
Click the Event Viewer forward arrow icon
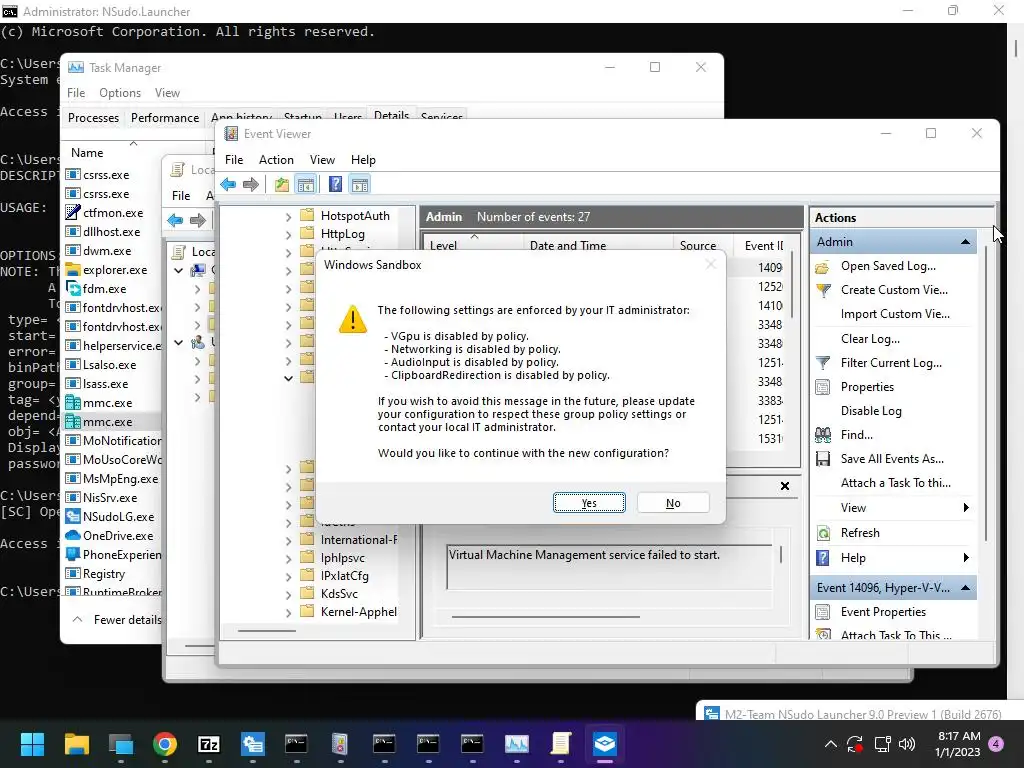click(251, 185)
